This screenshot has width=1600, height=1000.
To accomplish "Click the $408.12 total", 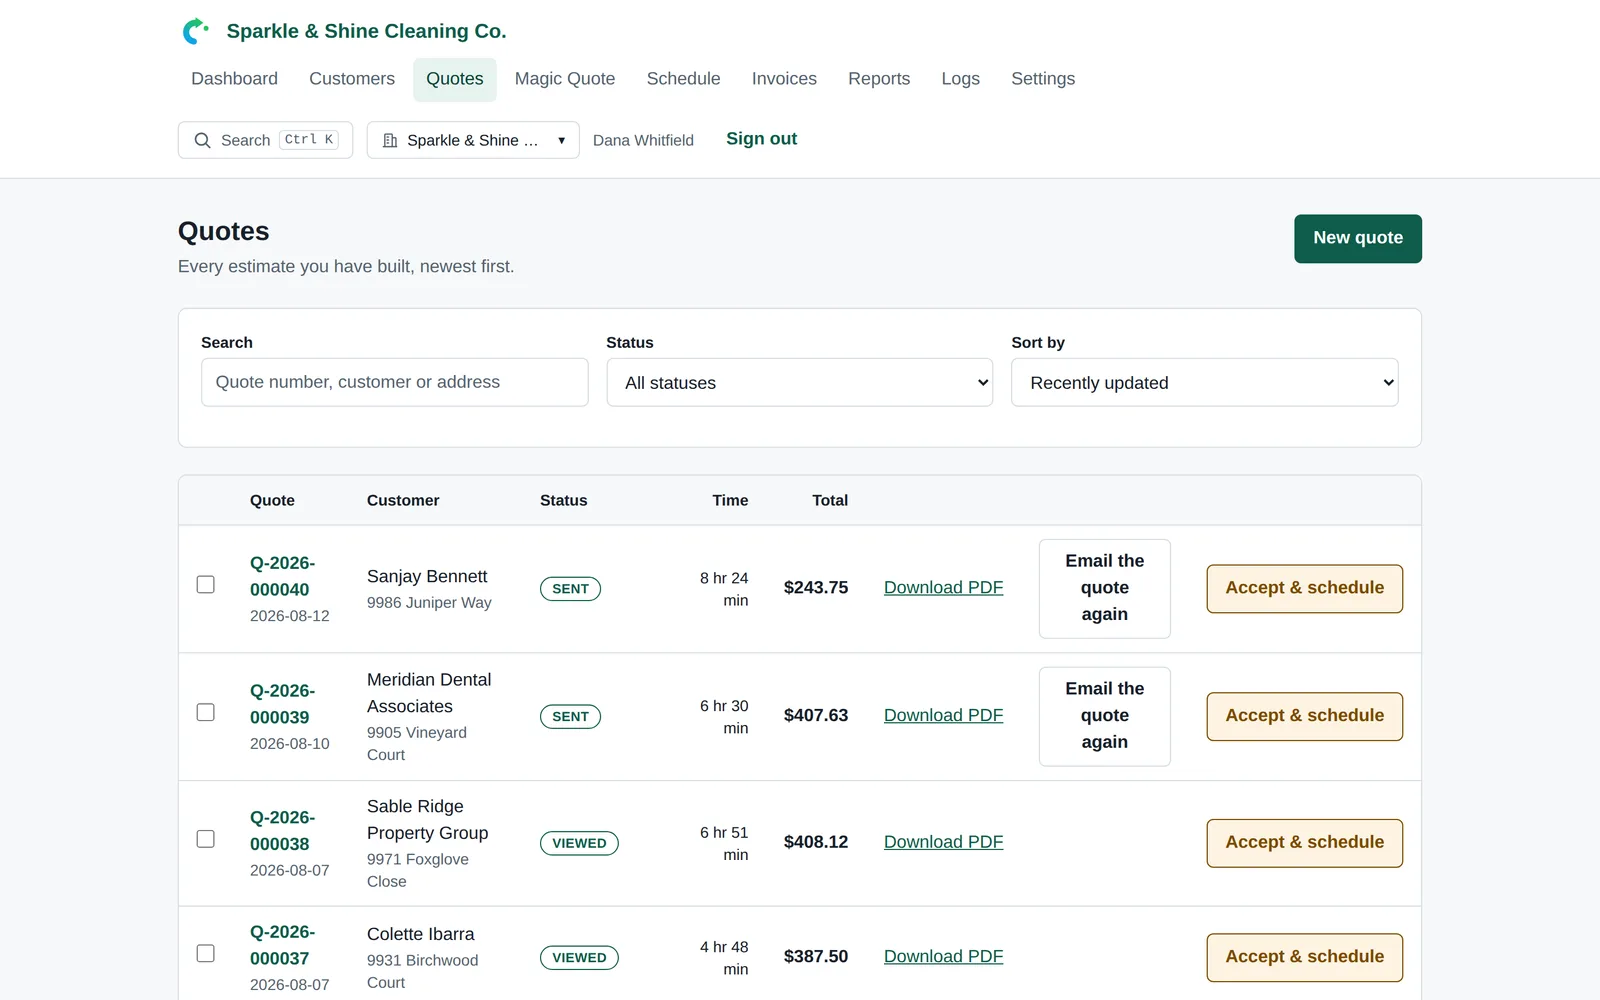I will tap(816, 843).
